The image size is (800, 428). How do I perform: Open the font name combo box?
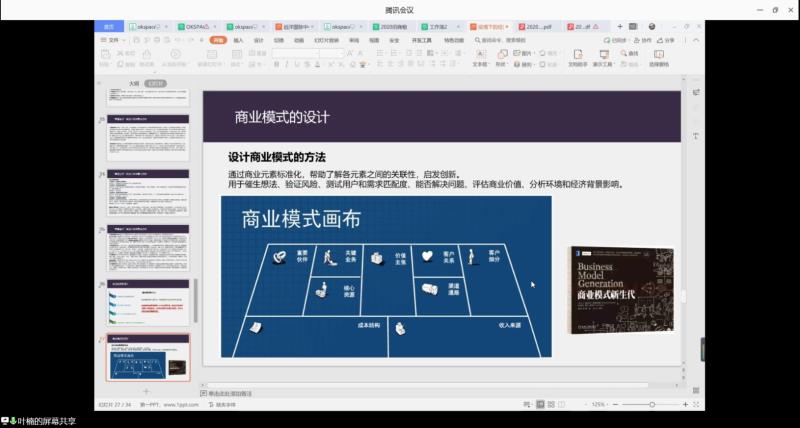(300, 52)
